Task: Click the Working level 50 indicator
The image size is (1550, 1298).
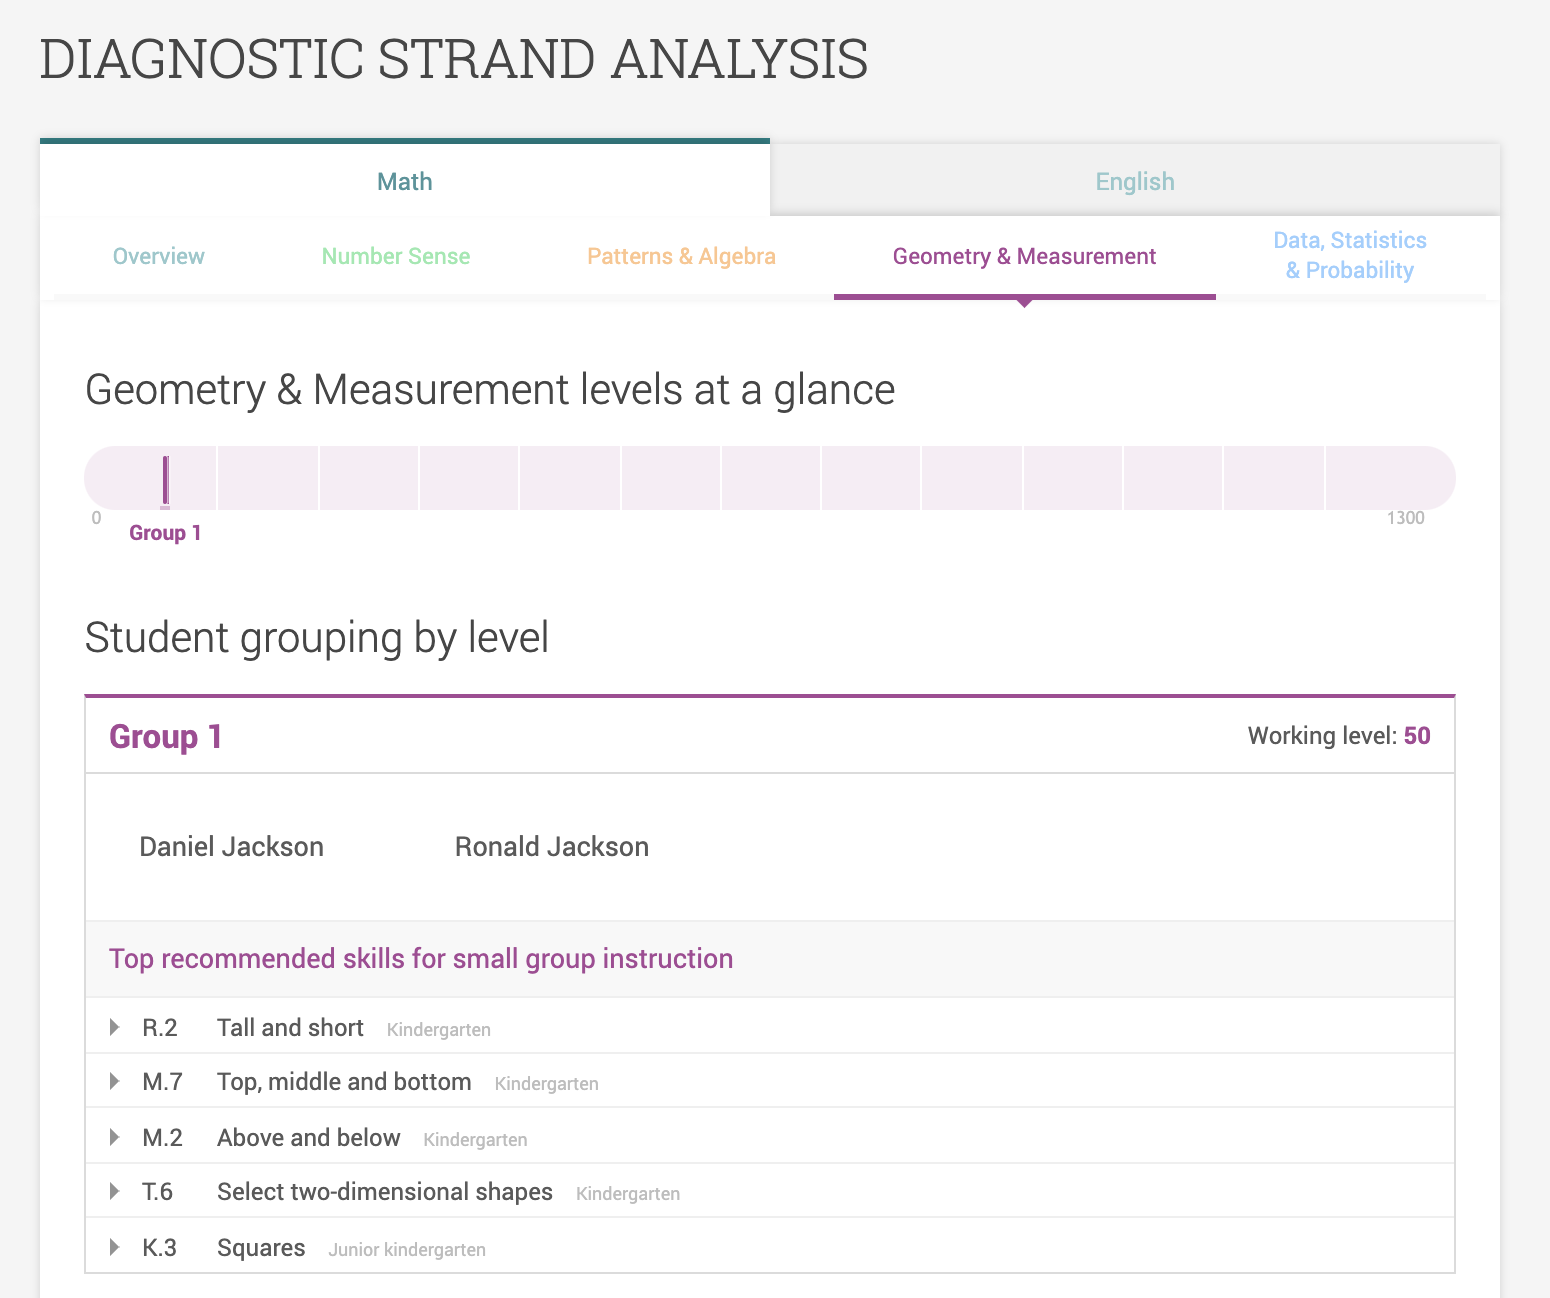Action: (x=1339, y=735)
